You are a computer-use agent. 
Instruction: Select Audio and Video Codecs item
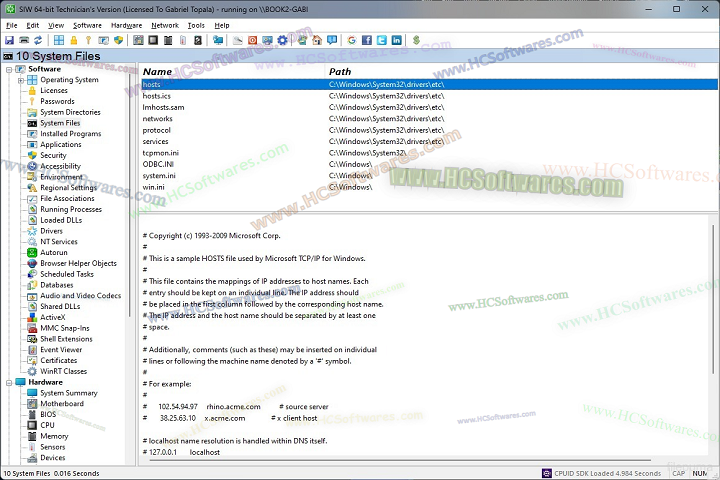click(81, 296)
